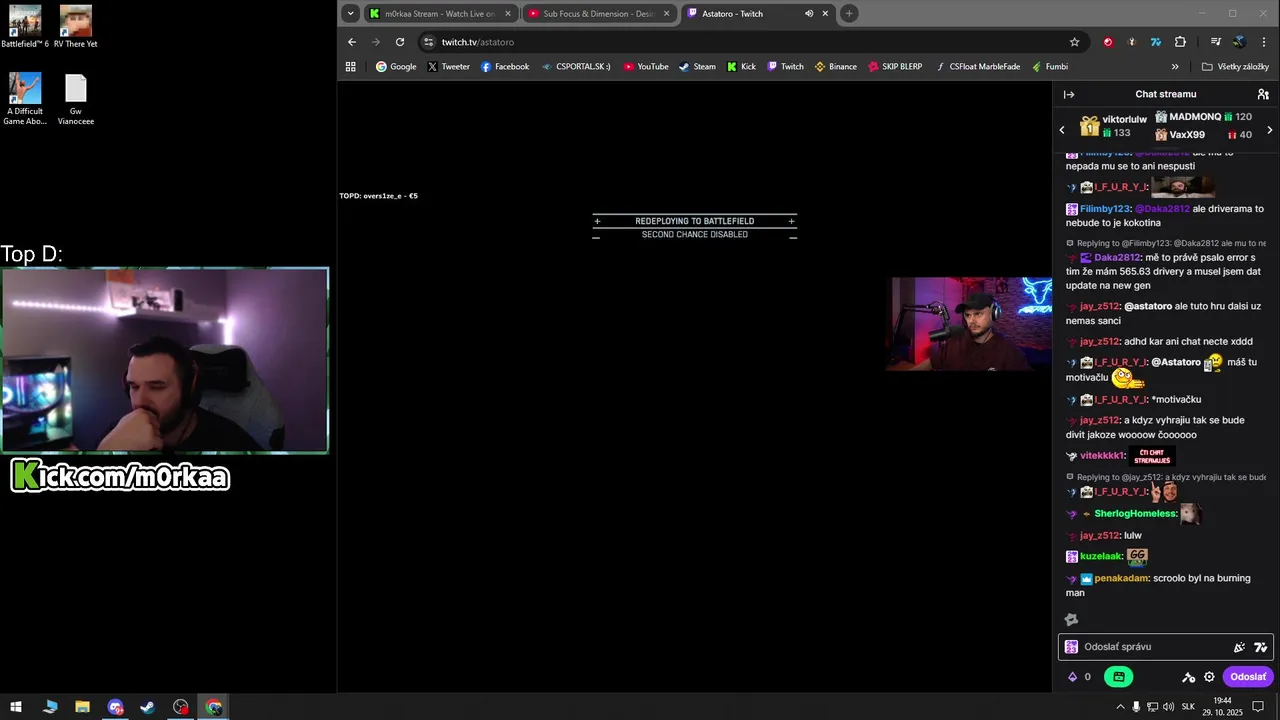Click the Hype star icon above chat input
Viewport: 1280px width, 720px height.
click(x=1071, y=620)
